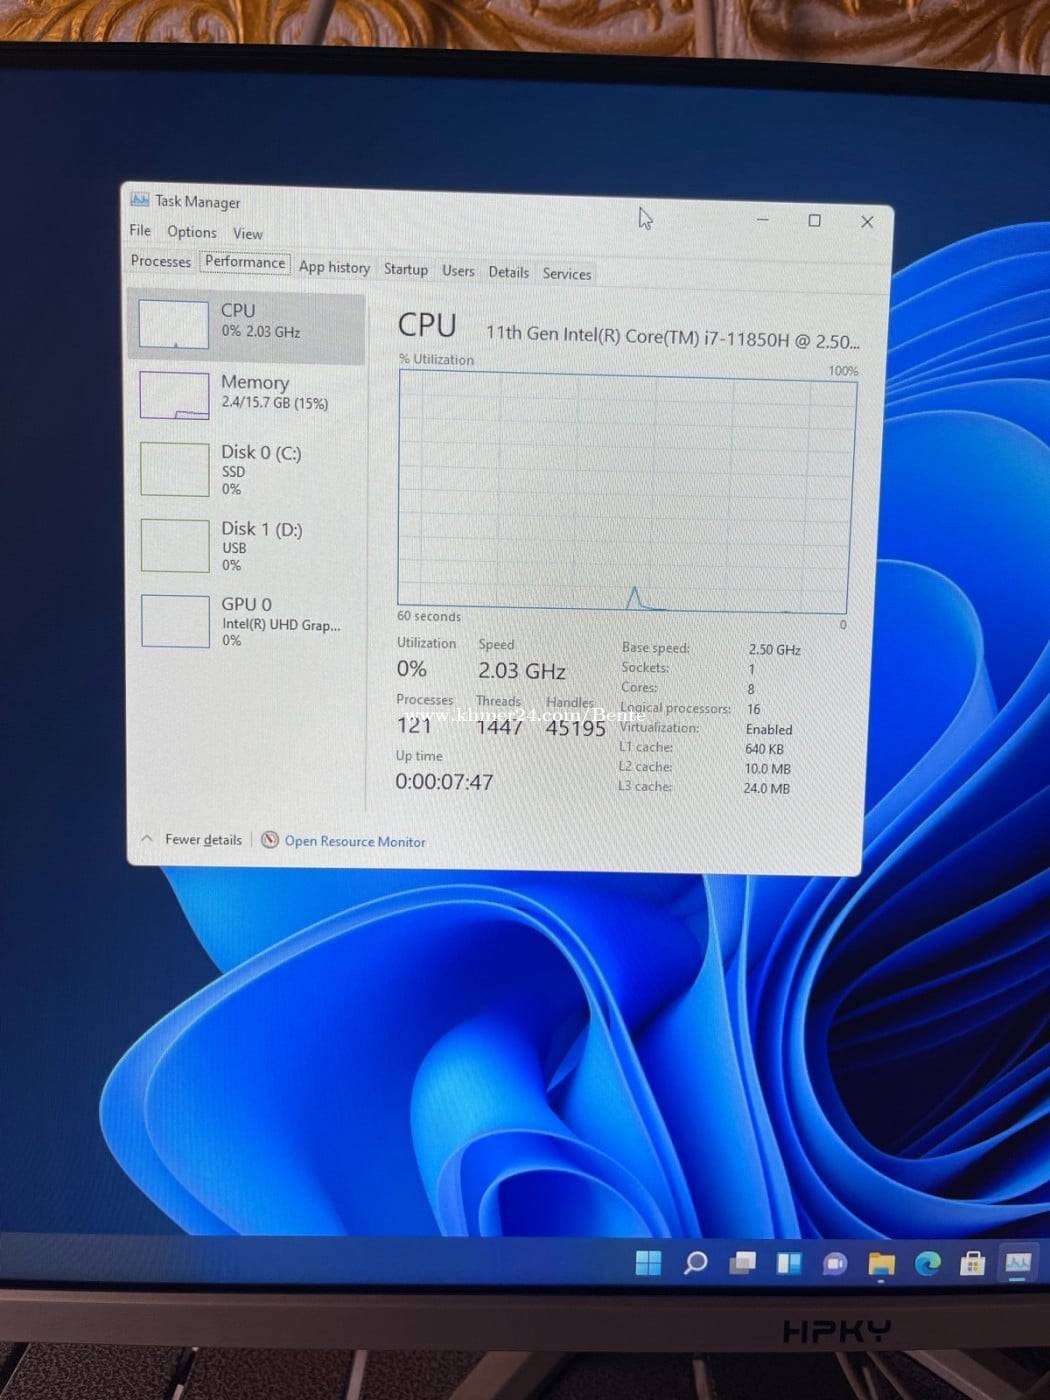Viewport: 1050px width, 1400px height.
Task: Click the '% Utilization' graph label
Action: coord(436,359)
